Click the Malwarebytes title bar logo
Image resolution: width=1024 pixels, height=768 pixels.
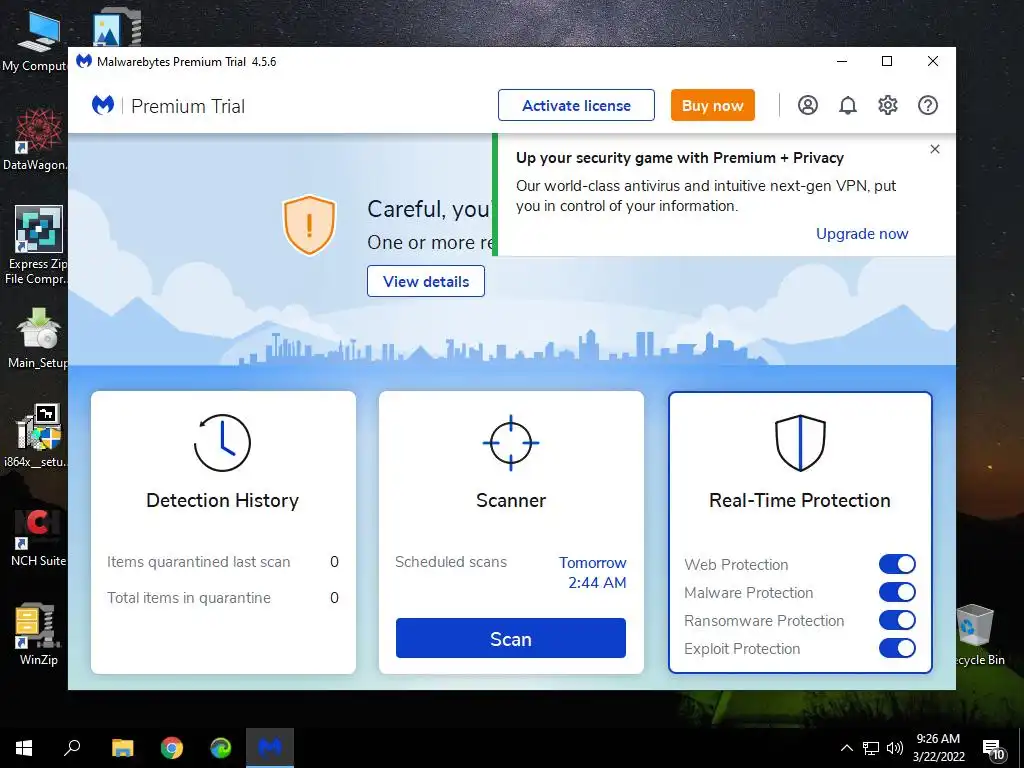(x=84, y=61)
